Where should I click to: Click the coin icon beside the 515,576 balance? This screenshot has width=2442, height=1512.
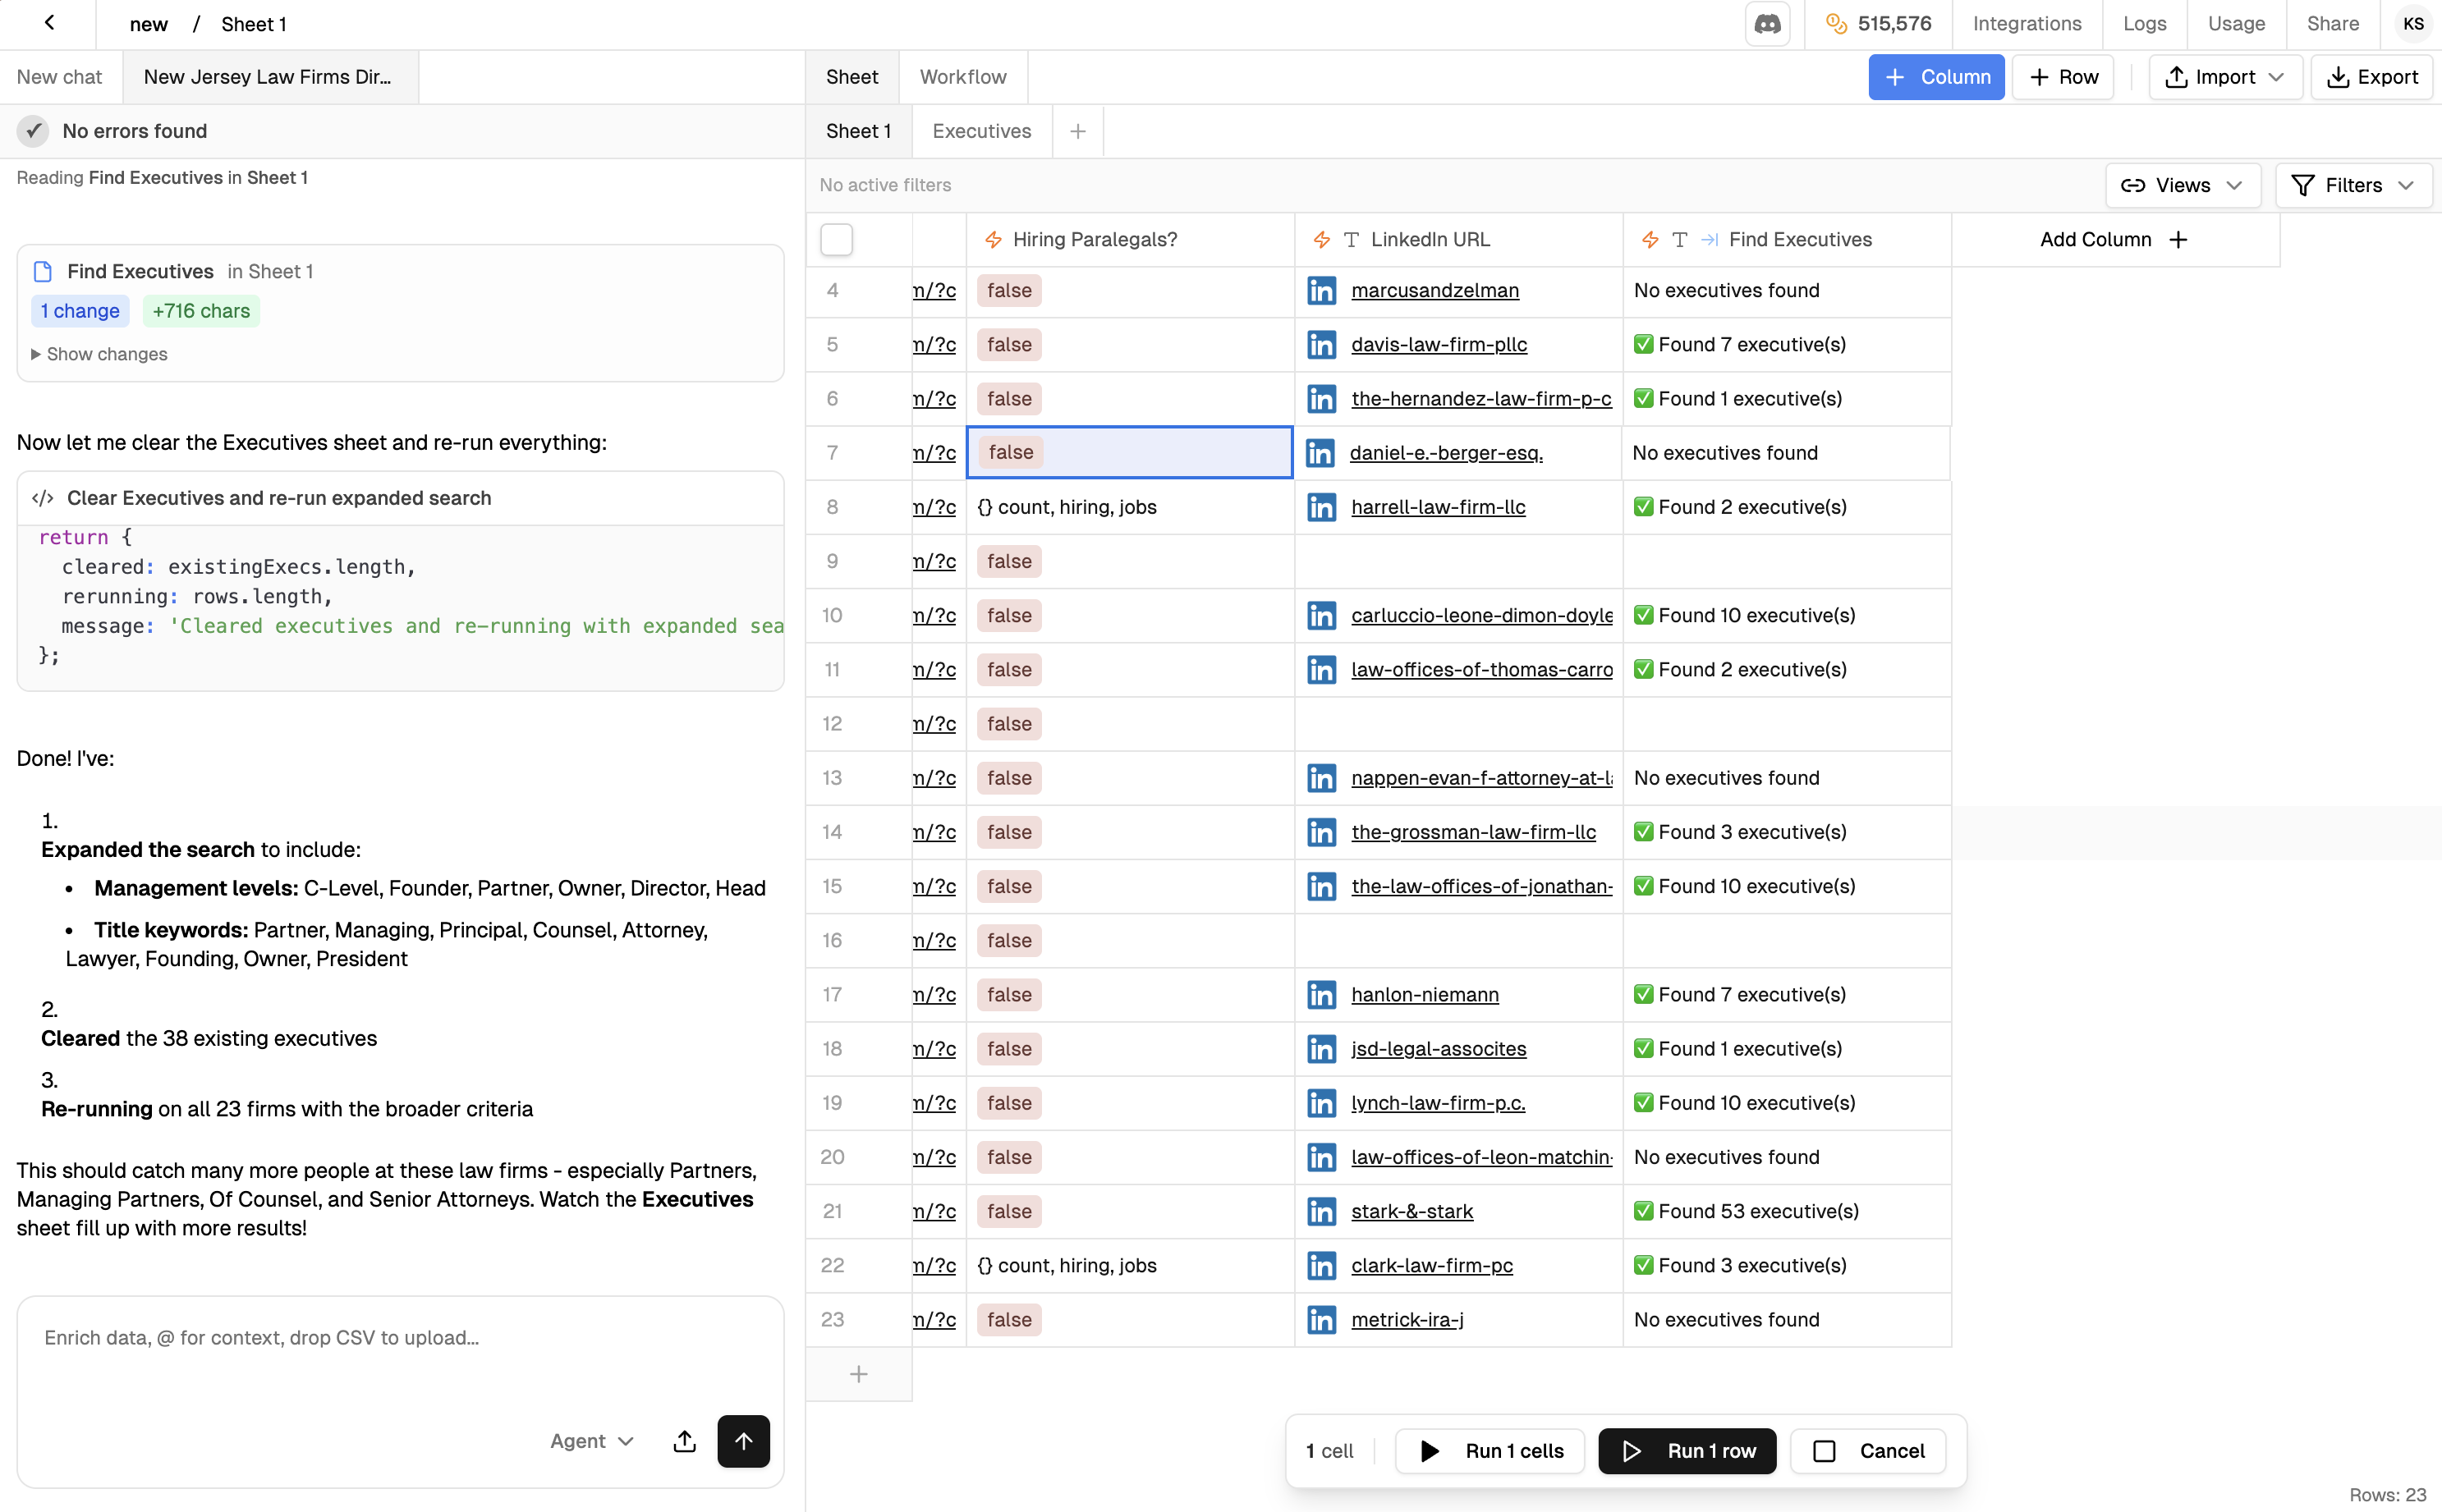coord(1835,23)
